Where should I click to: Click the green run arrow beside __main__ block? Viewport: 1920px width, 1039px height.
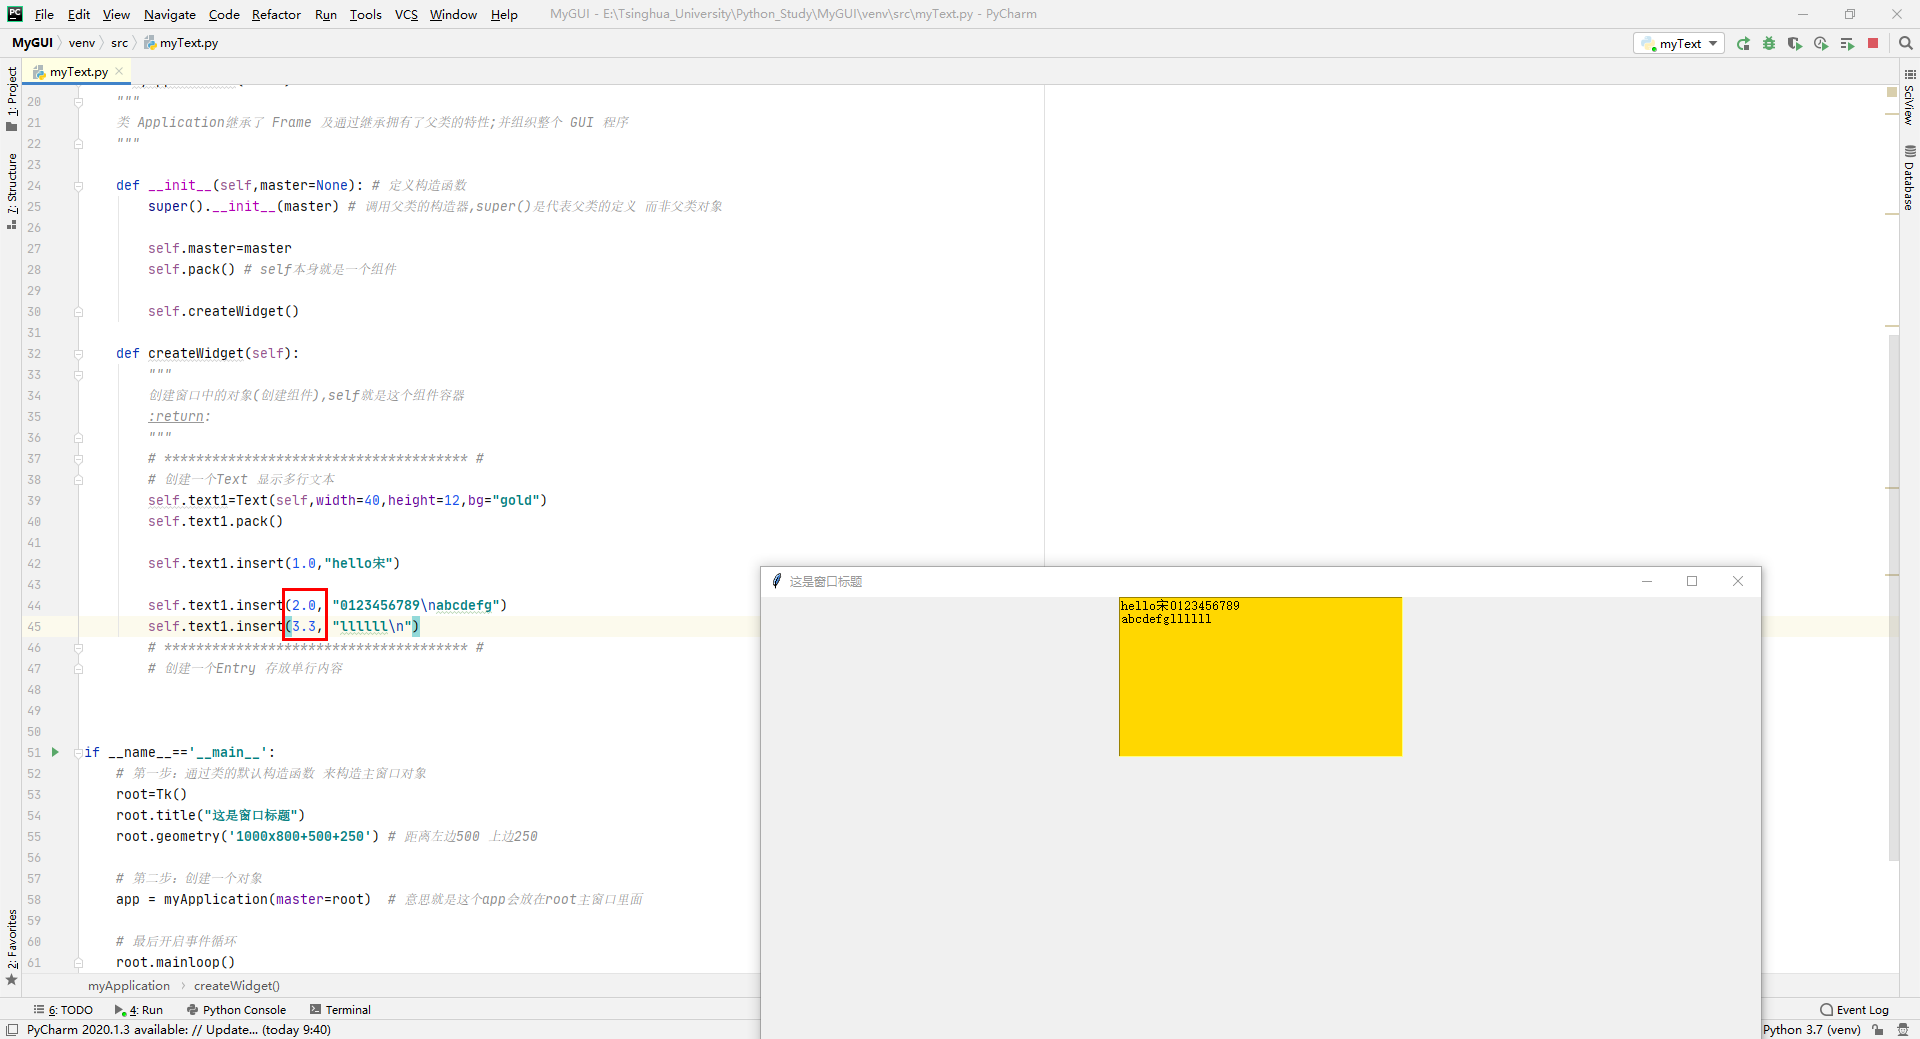click(x=54, y=752)
